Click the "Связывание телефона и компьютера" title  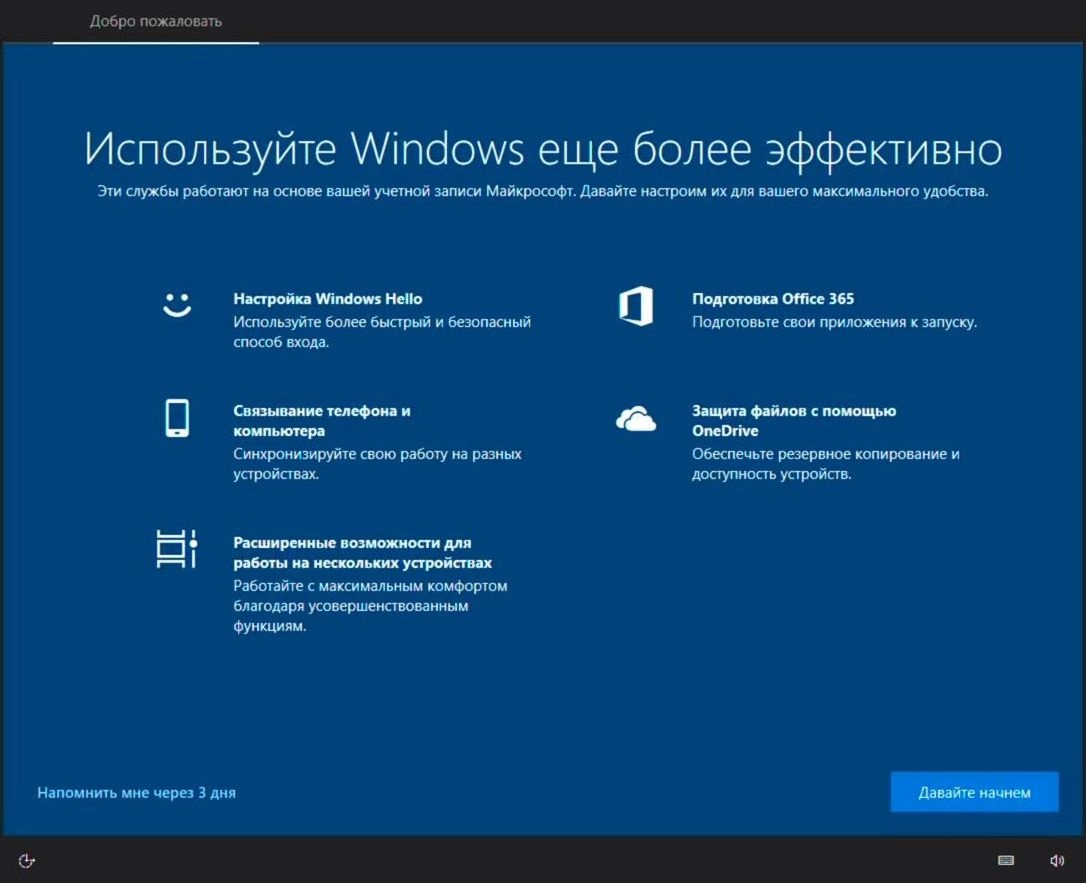pos(321,421)
